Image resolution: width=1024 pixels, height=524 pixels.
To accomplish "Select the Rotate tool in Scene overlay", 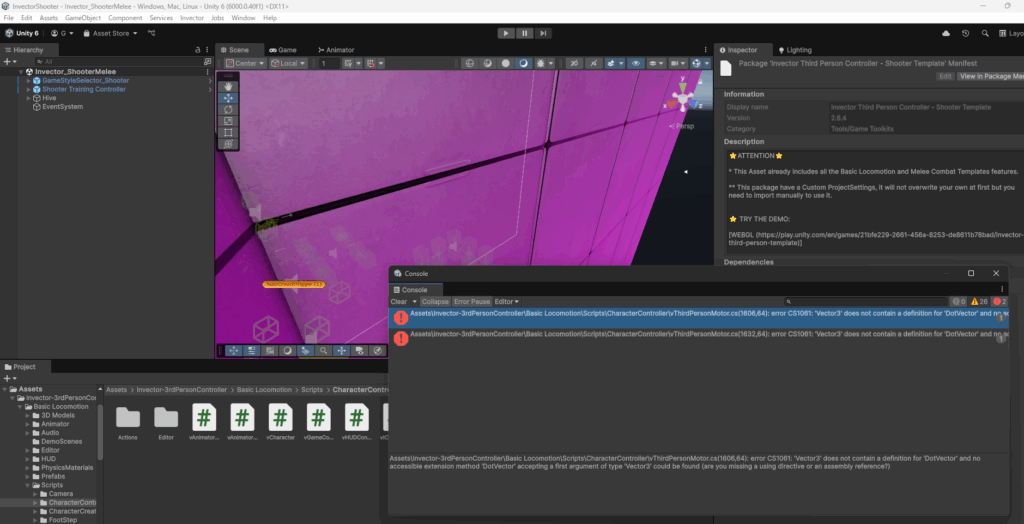I will pyautogui.click(x=228, y=110).
